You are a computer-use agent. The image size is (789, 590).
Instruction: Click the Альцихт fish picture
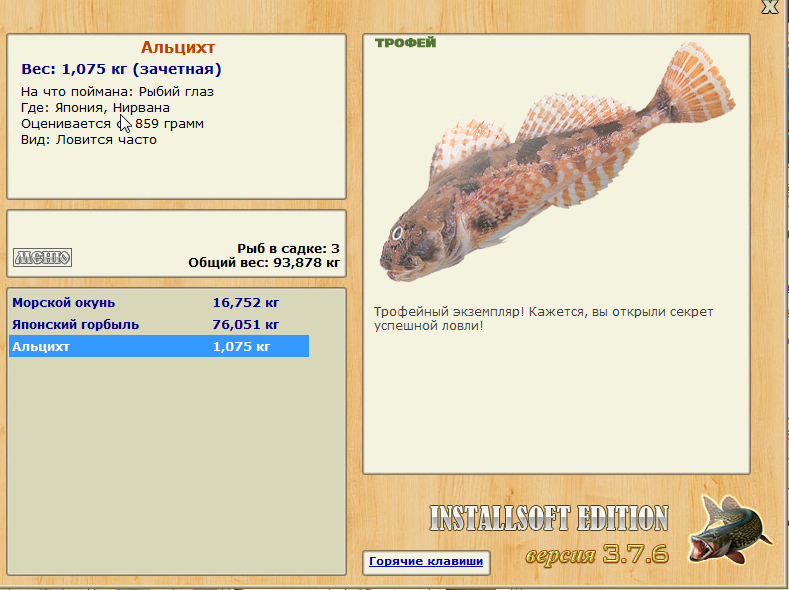tap(557, 163)
